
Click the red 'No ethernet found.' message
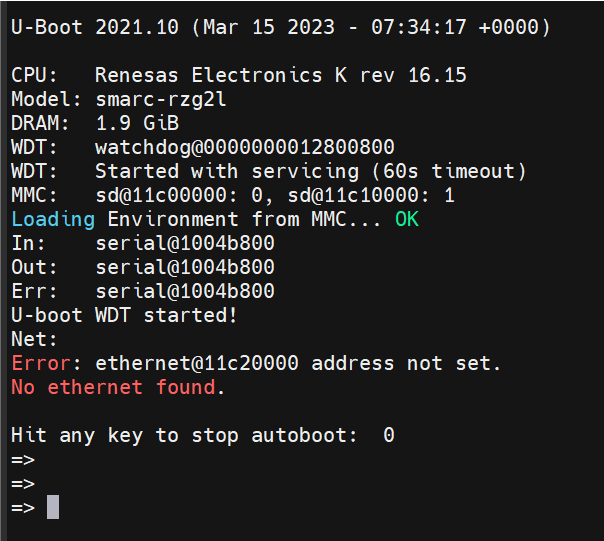pyautogui.click(x=118, y=387)
